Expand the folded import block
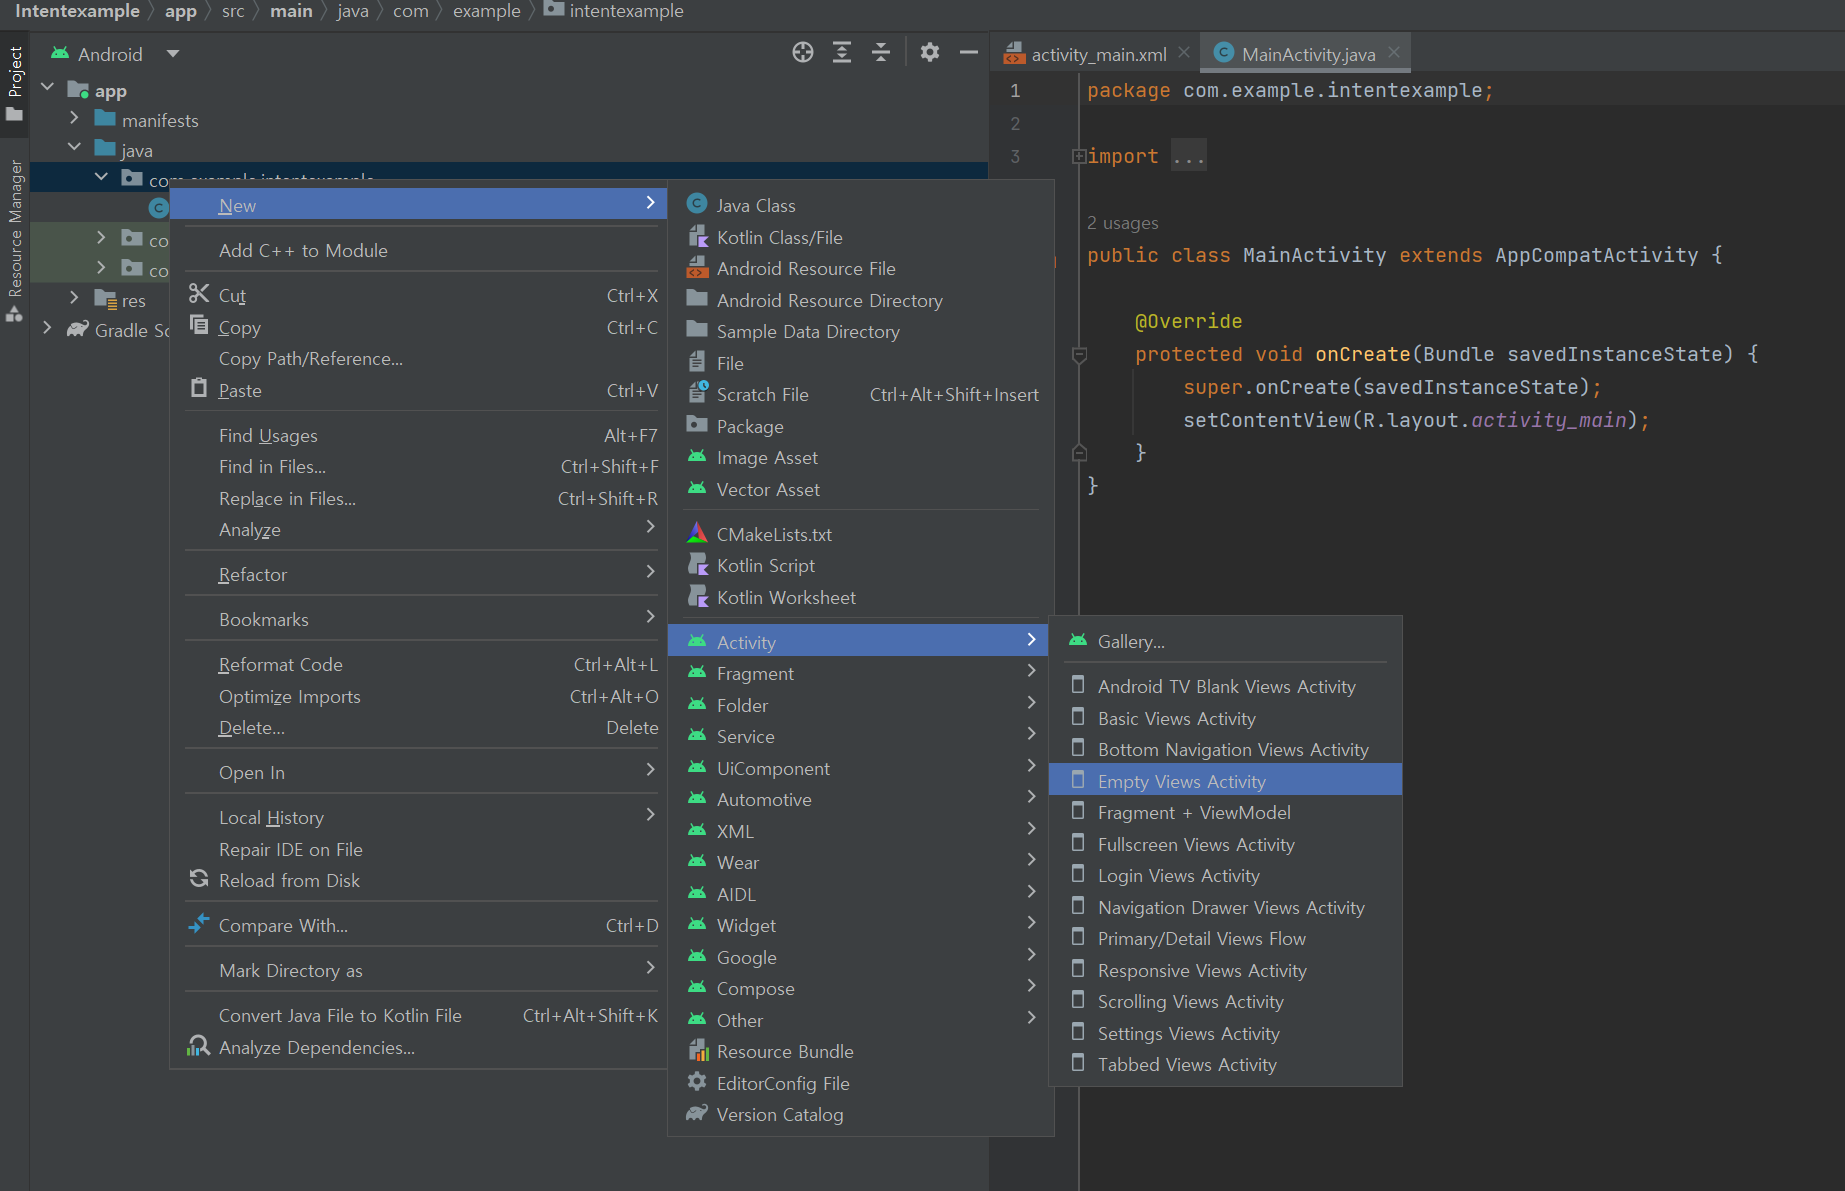This screenshot has height=1191, width=1845. point(1079,156)
